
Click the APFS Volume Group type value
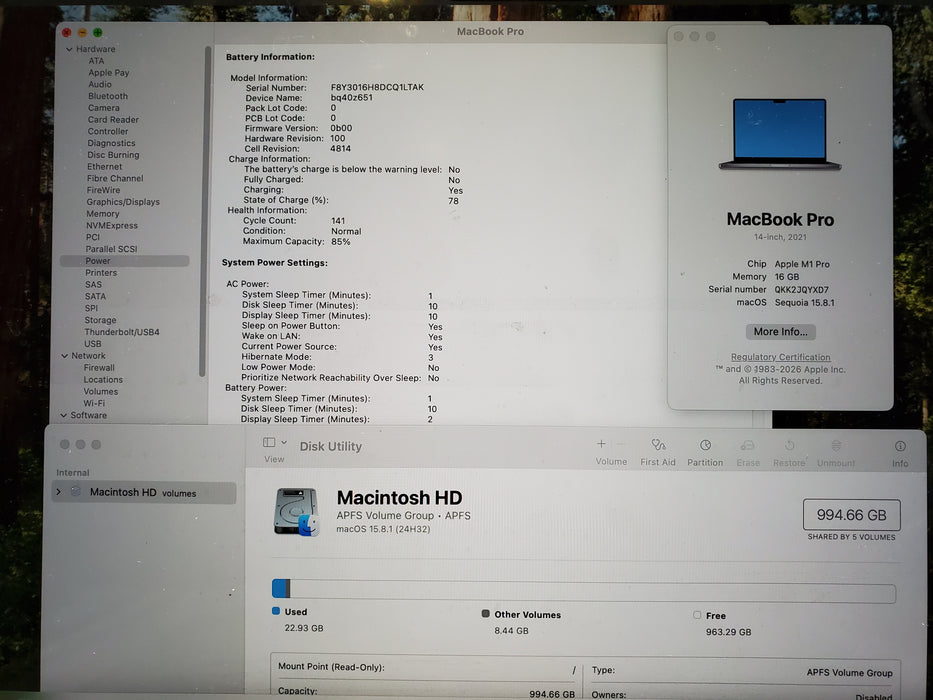pyautogui.click(x=850, y=673)
